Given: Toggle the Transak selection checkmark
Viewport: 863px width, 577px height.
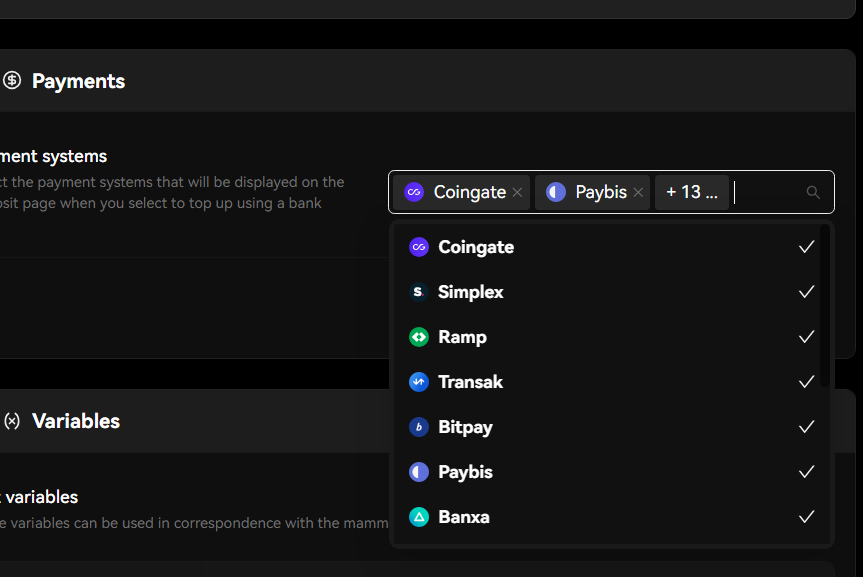Looking at the screenshot, I should point(806,381).
